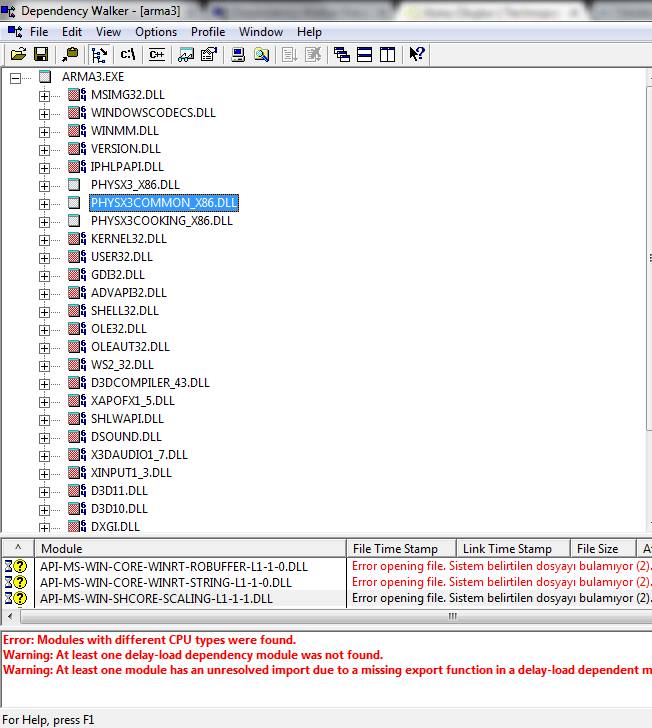
Task: Sort by Link Time Stamp column header
Action: 514,549
